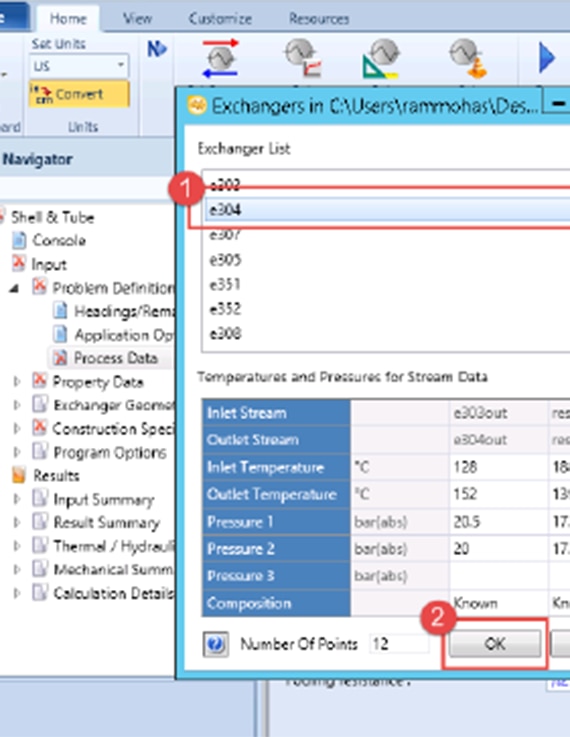Pick exchanger e351 from Exchanger List
This screenshot has height=737, width=570.
[x=225, y=284]
